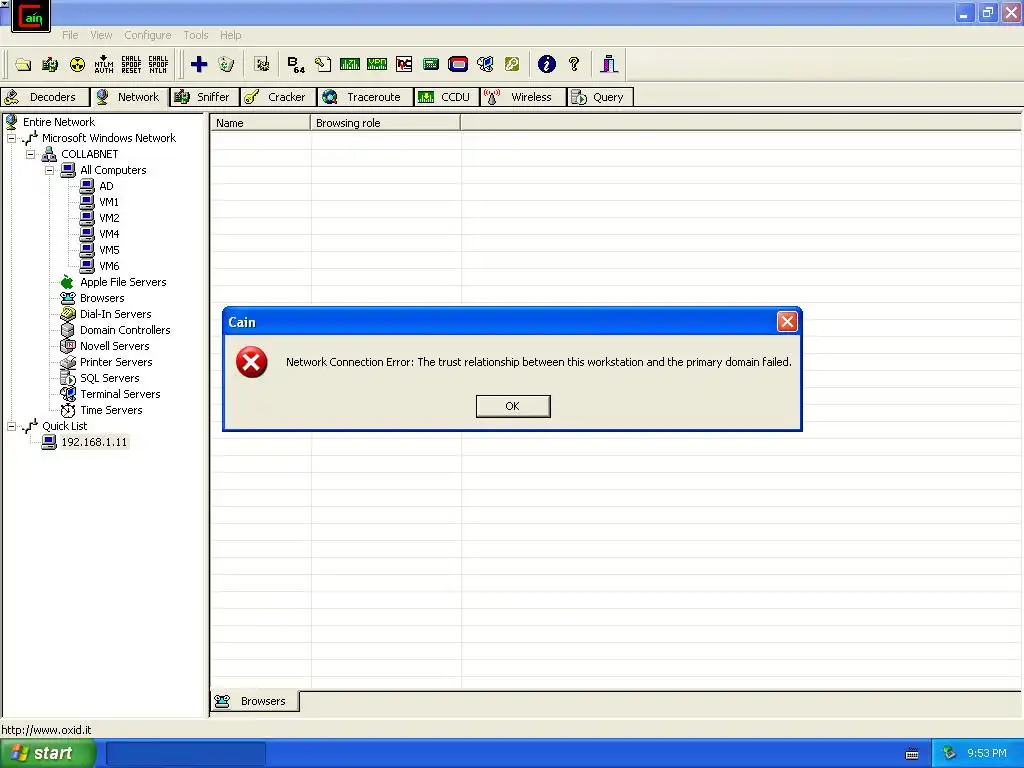Image resolution: width=1024 pixels, height=768 pixels.
Task: Click the Browsing role column header
Action: [385, 123]
